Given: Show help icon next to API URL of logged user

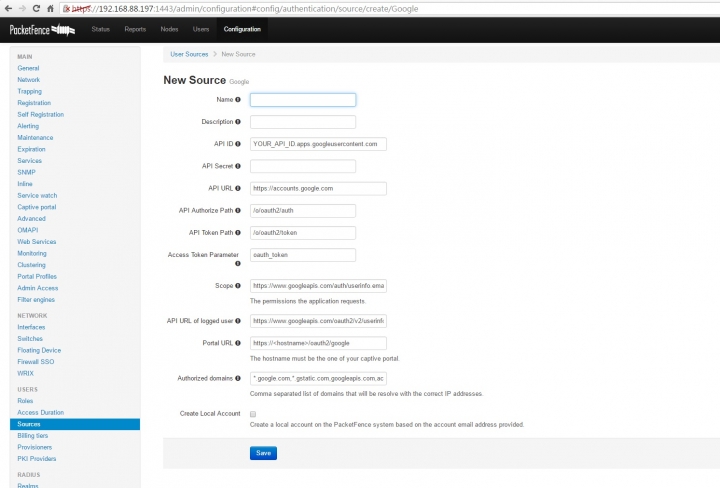Looking at the screenshot, I should pyautogui.click(x=238, y=321).
